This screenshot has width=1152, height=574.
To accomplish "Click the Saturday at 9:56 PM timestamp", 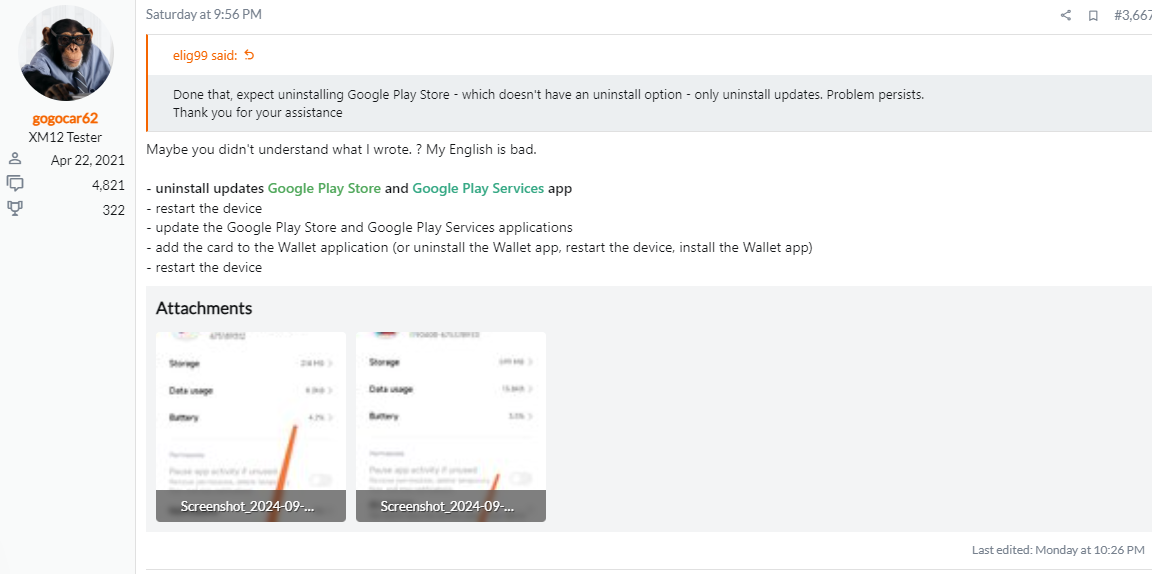I will click(204, 14).
